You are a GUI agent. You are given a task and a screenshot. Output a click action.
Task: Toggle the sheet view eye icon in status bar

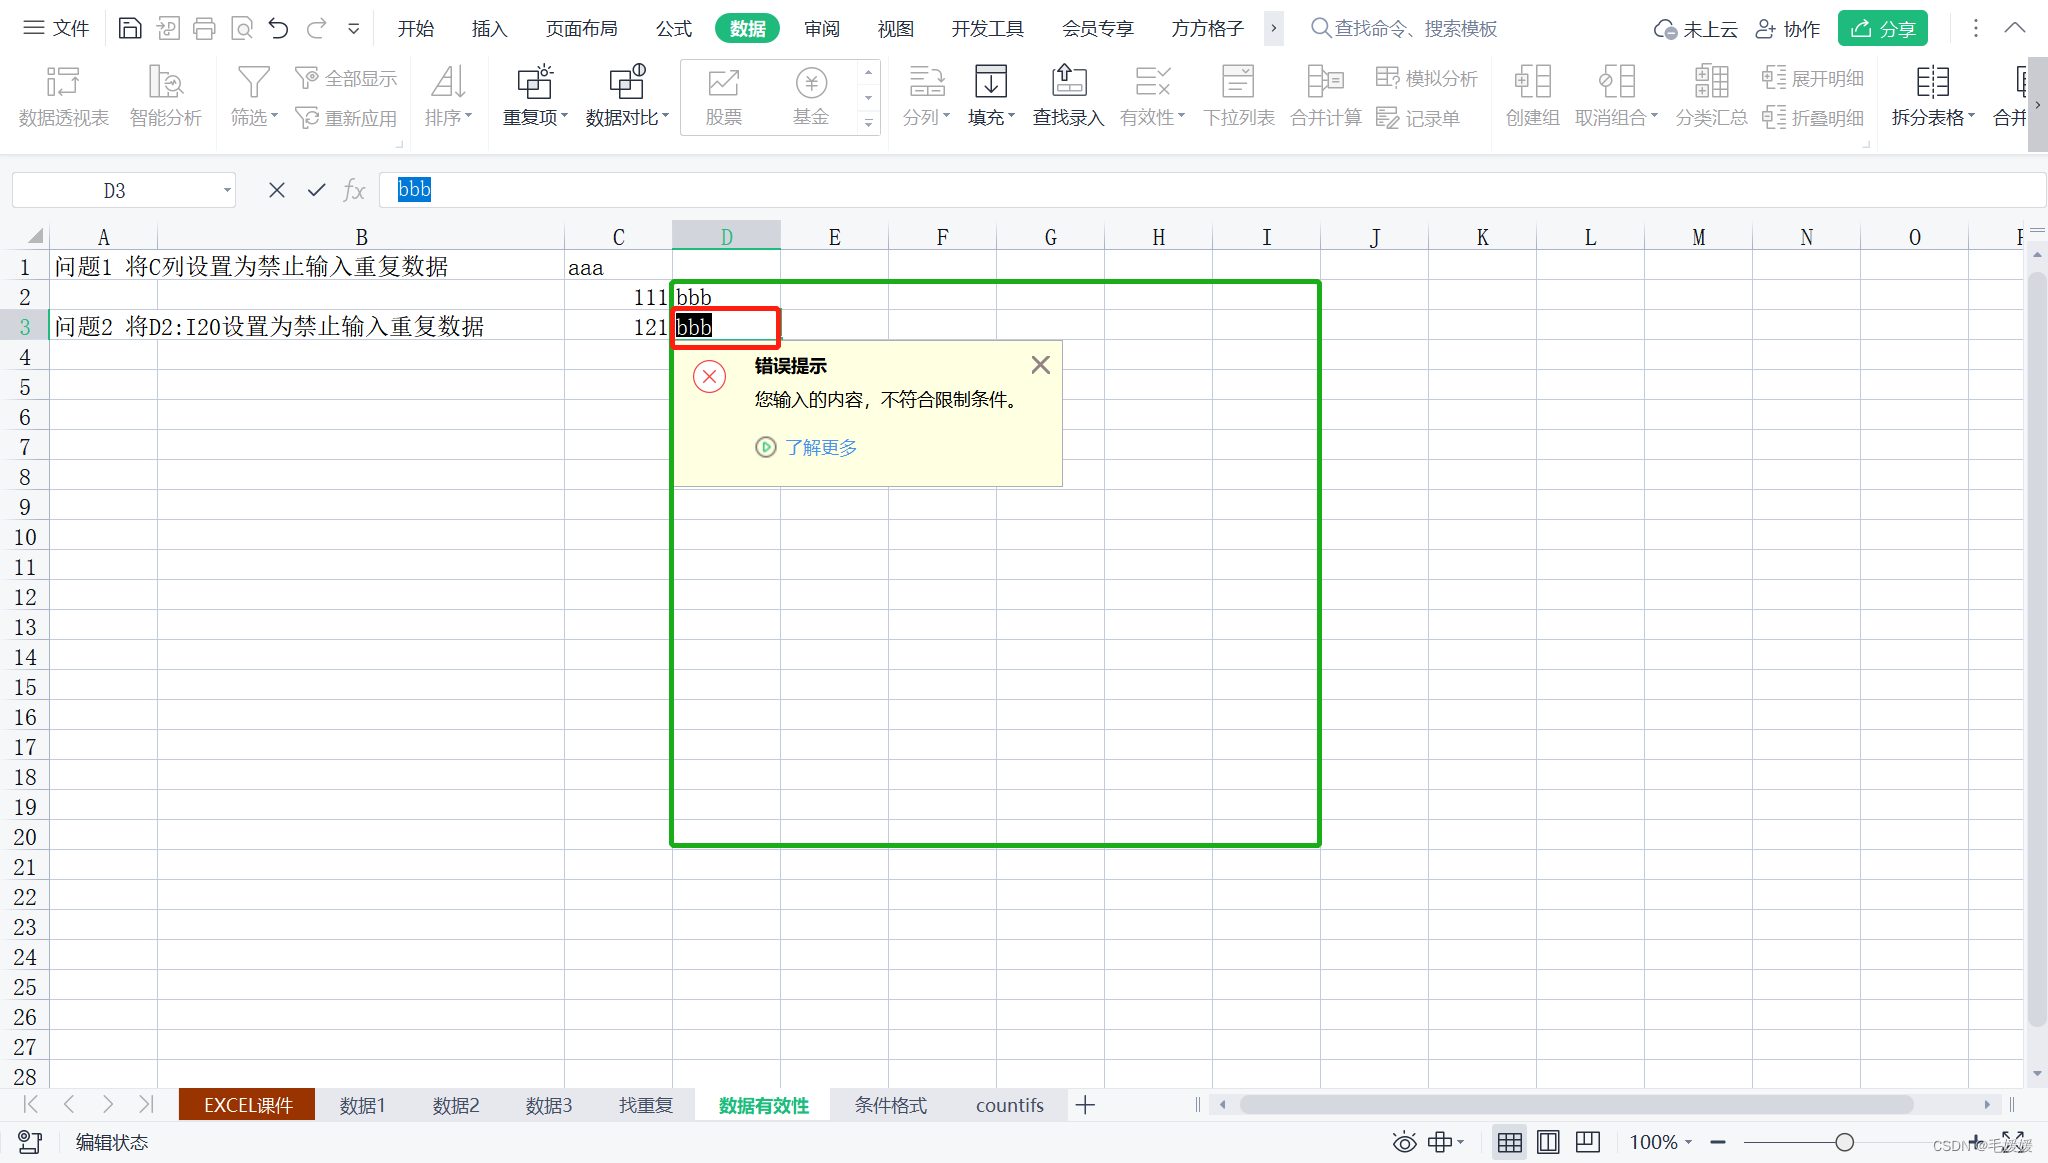point(1404,1141)
